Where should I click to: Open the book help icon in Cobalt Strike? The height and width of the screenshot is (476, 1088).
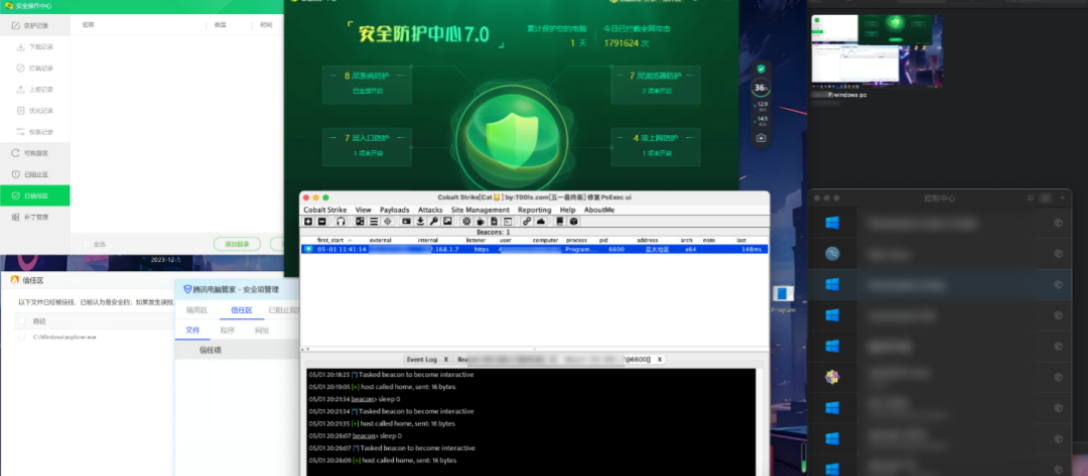coord(560,221)
